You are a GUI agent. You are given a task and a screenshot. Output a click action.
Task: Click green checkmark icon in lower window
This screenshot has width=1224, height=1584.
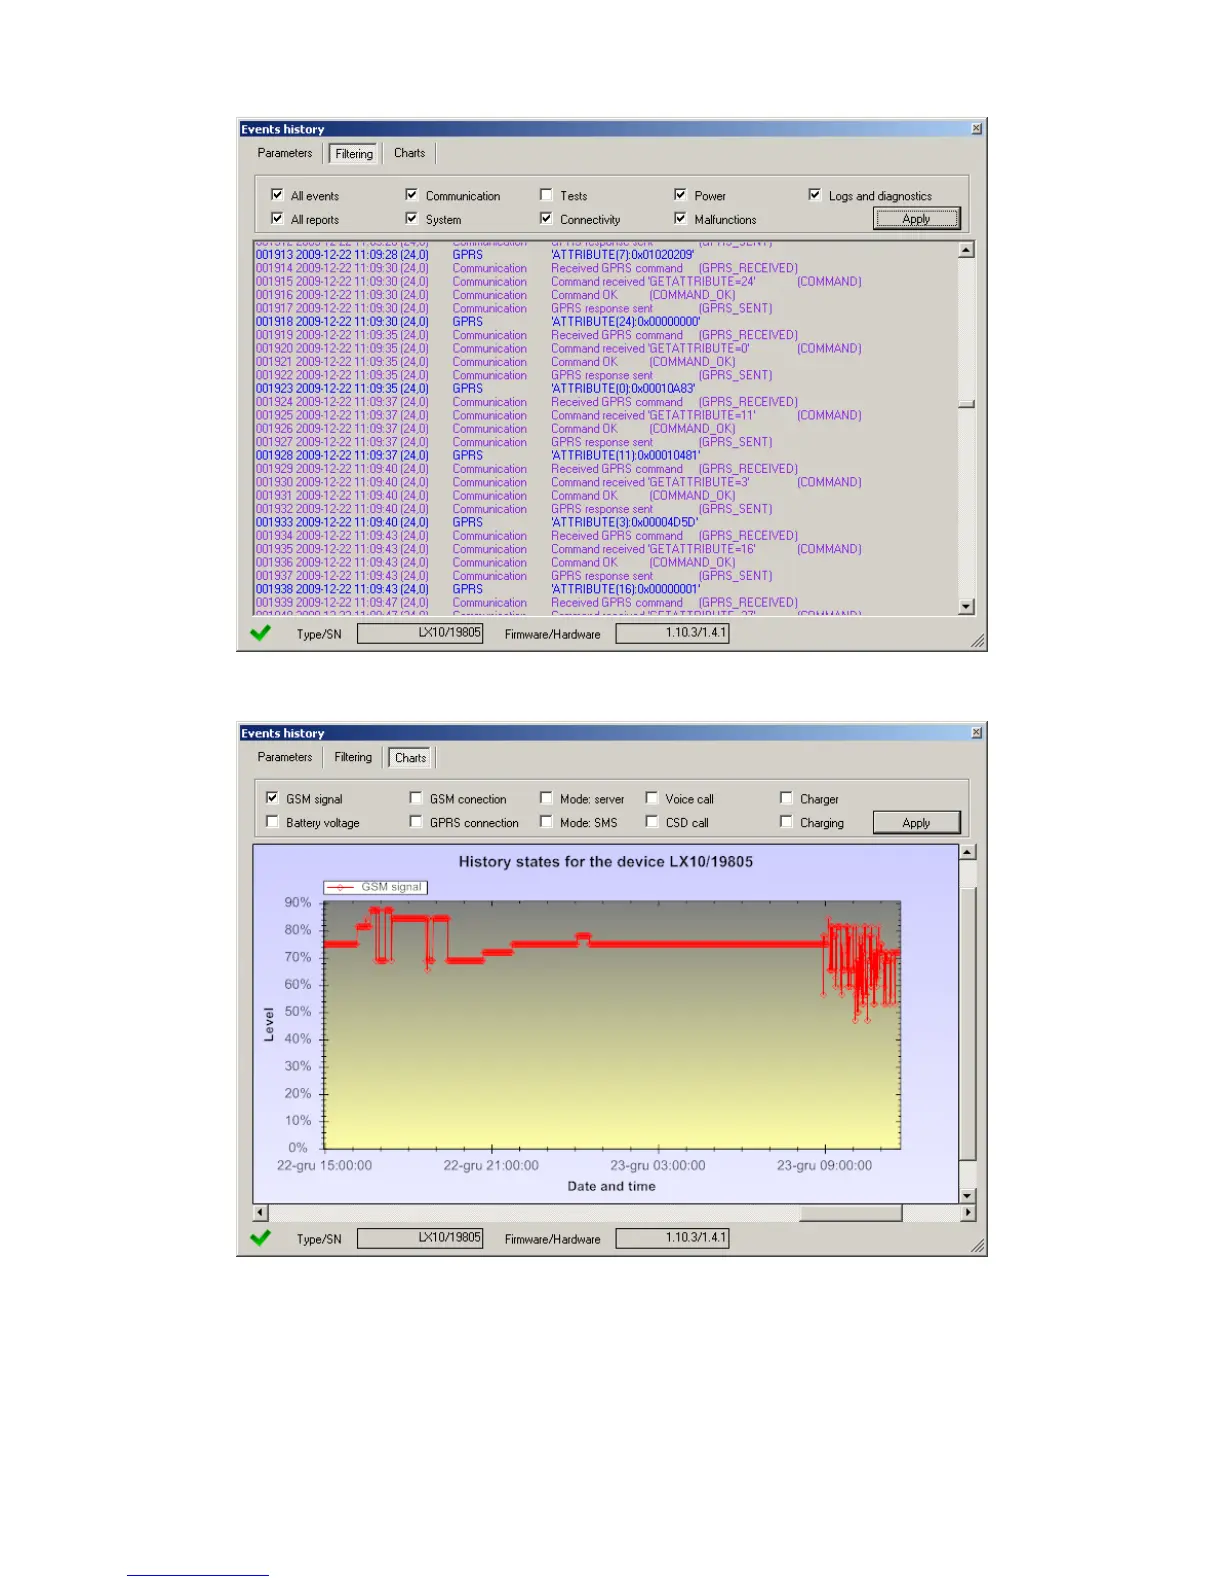click(x=261, y=1238)
